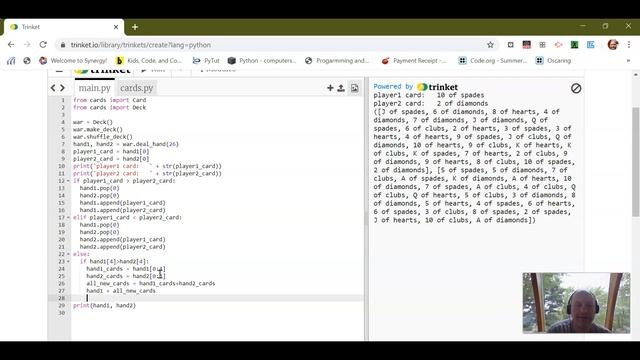640x360 pixels.
Task: Click code line 'war.shuffle_deck()'
Action: coord(102,137)
